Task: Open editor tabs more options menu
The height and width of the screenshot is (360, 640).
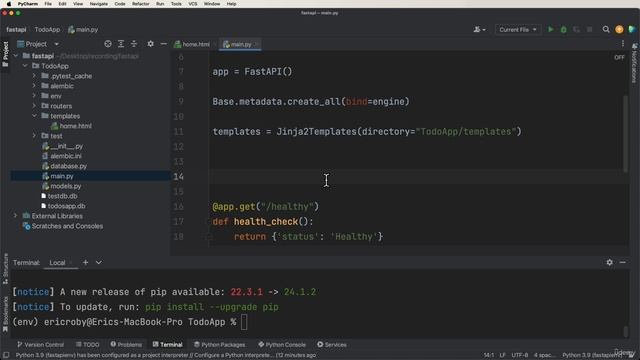Action: point(623,44)
